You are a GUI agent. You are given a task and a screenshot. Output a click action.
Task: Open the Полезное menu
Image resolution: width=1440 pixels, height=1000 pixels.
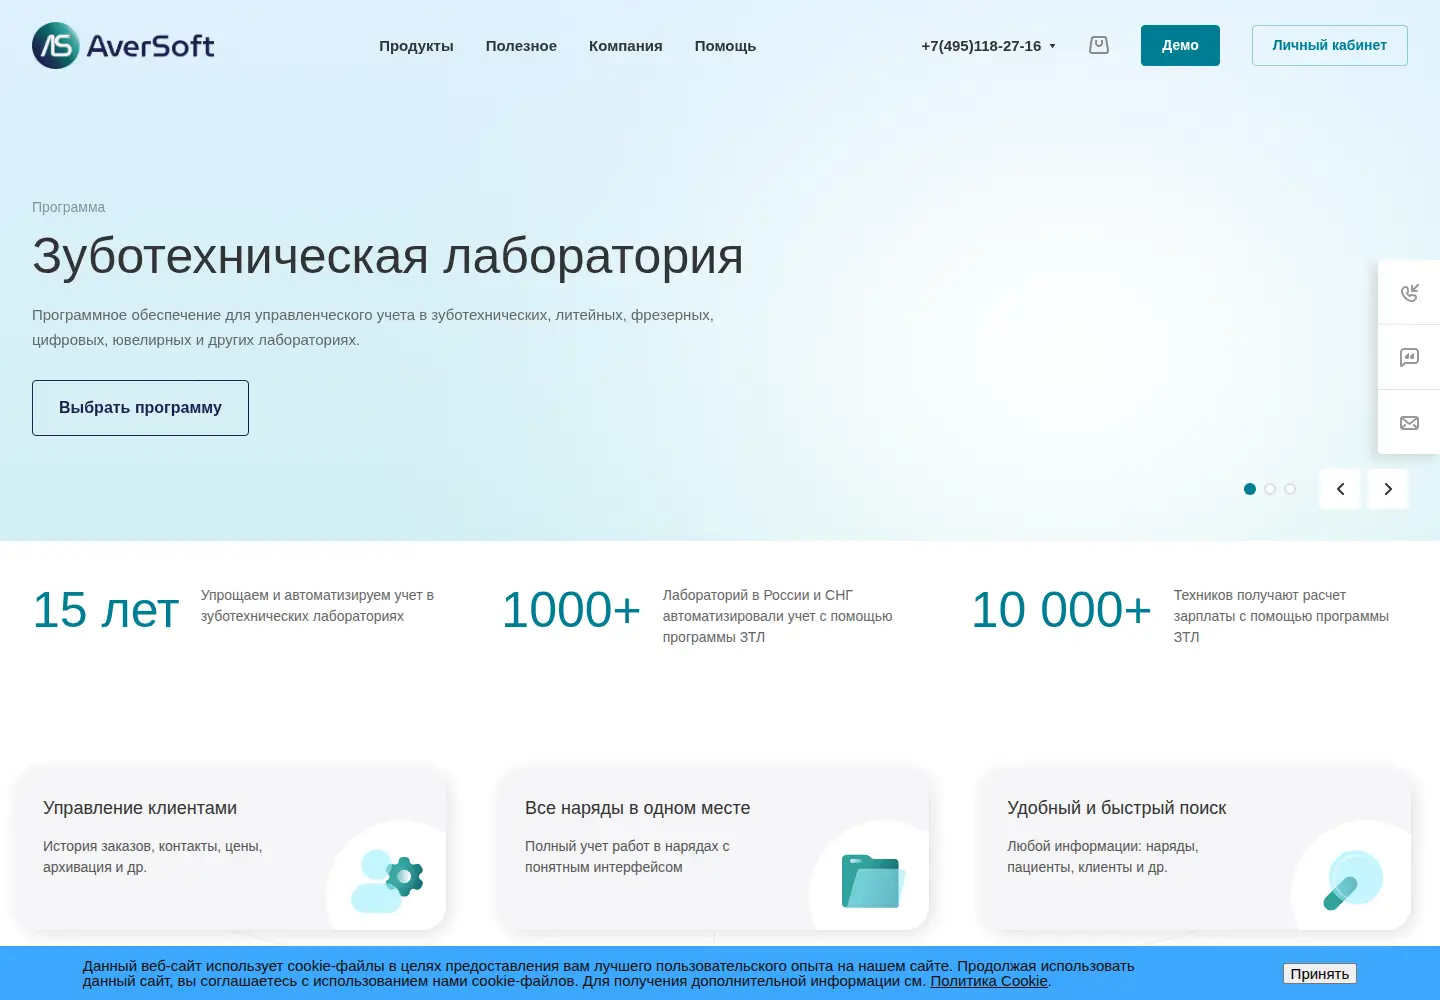tap(521, 46)
